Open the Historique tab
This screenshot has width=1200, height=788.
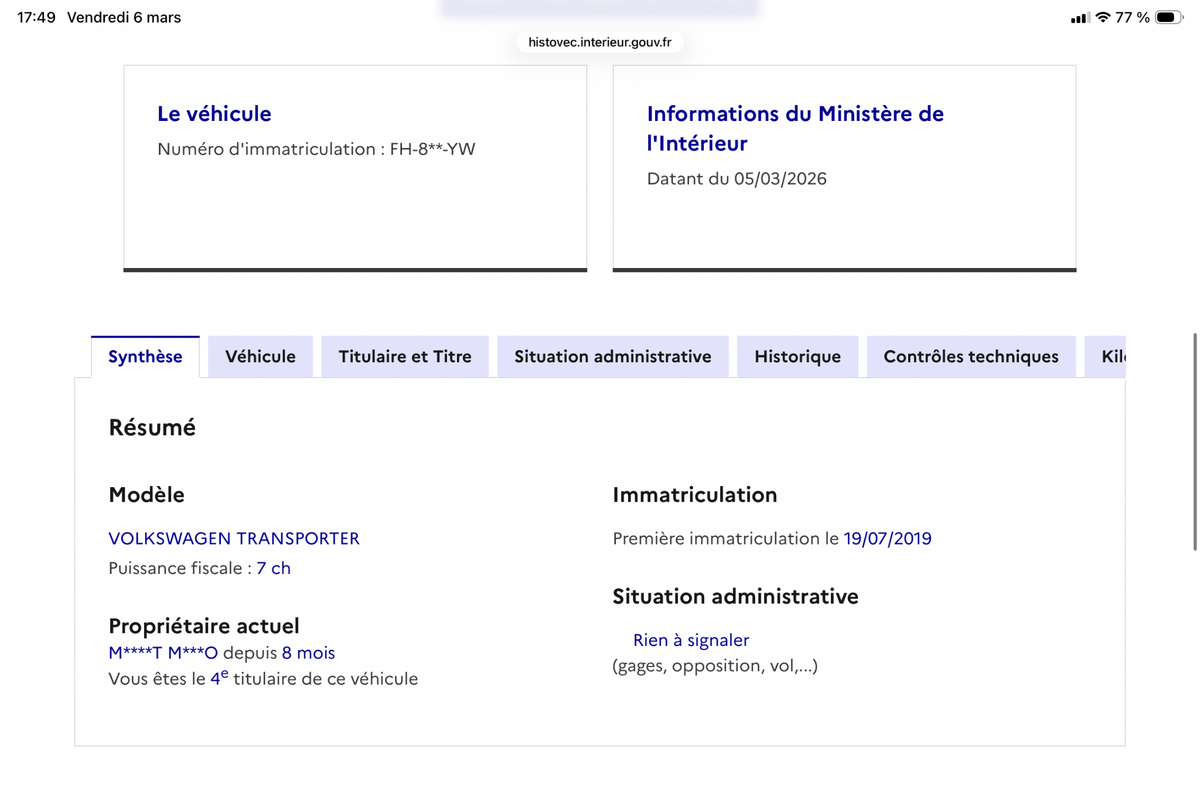point(797,357)
